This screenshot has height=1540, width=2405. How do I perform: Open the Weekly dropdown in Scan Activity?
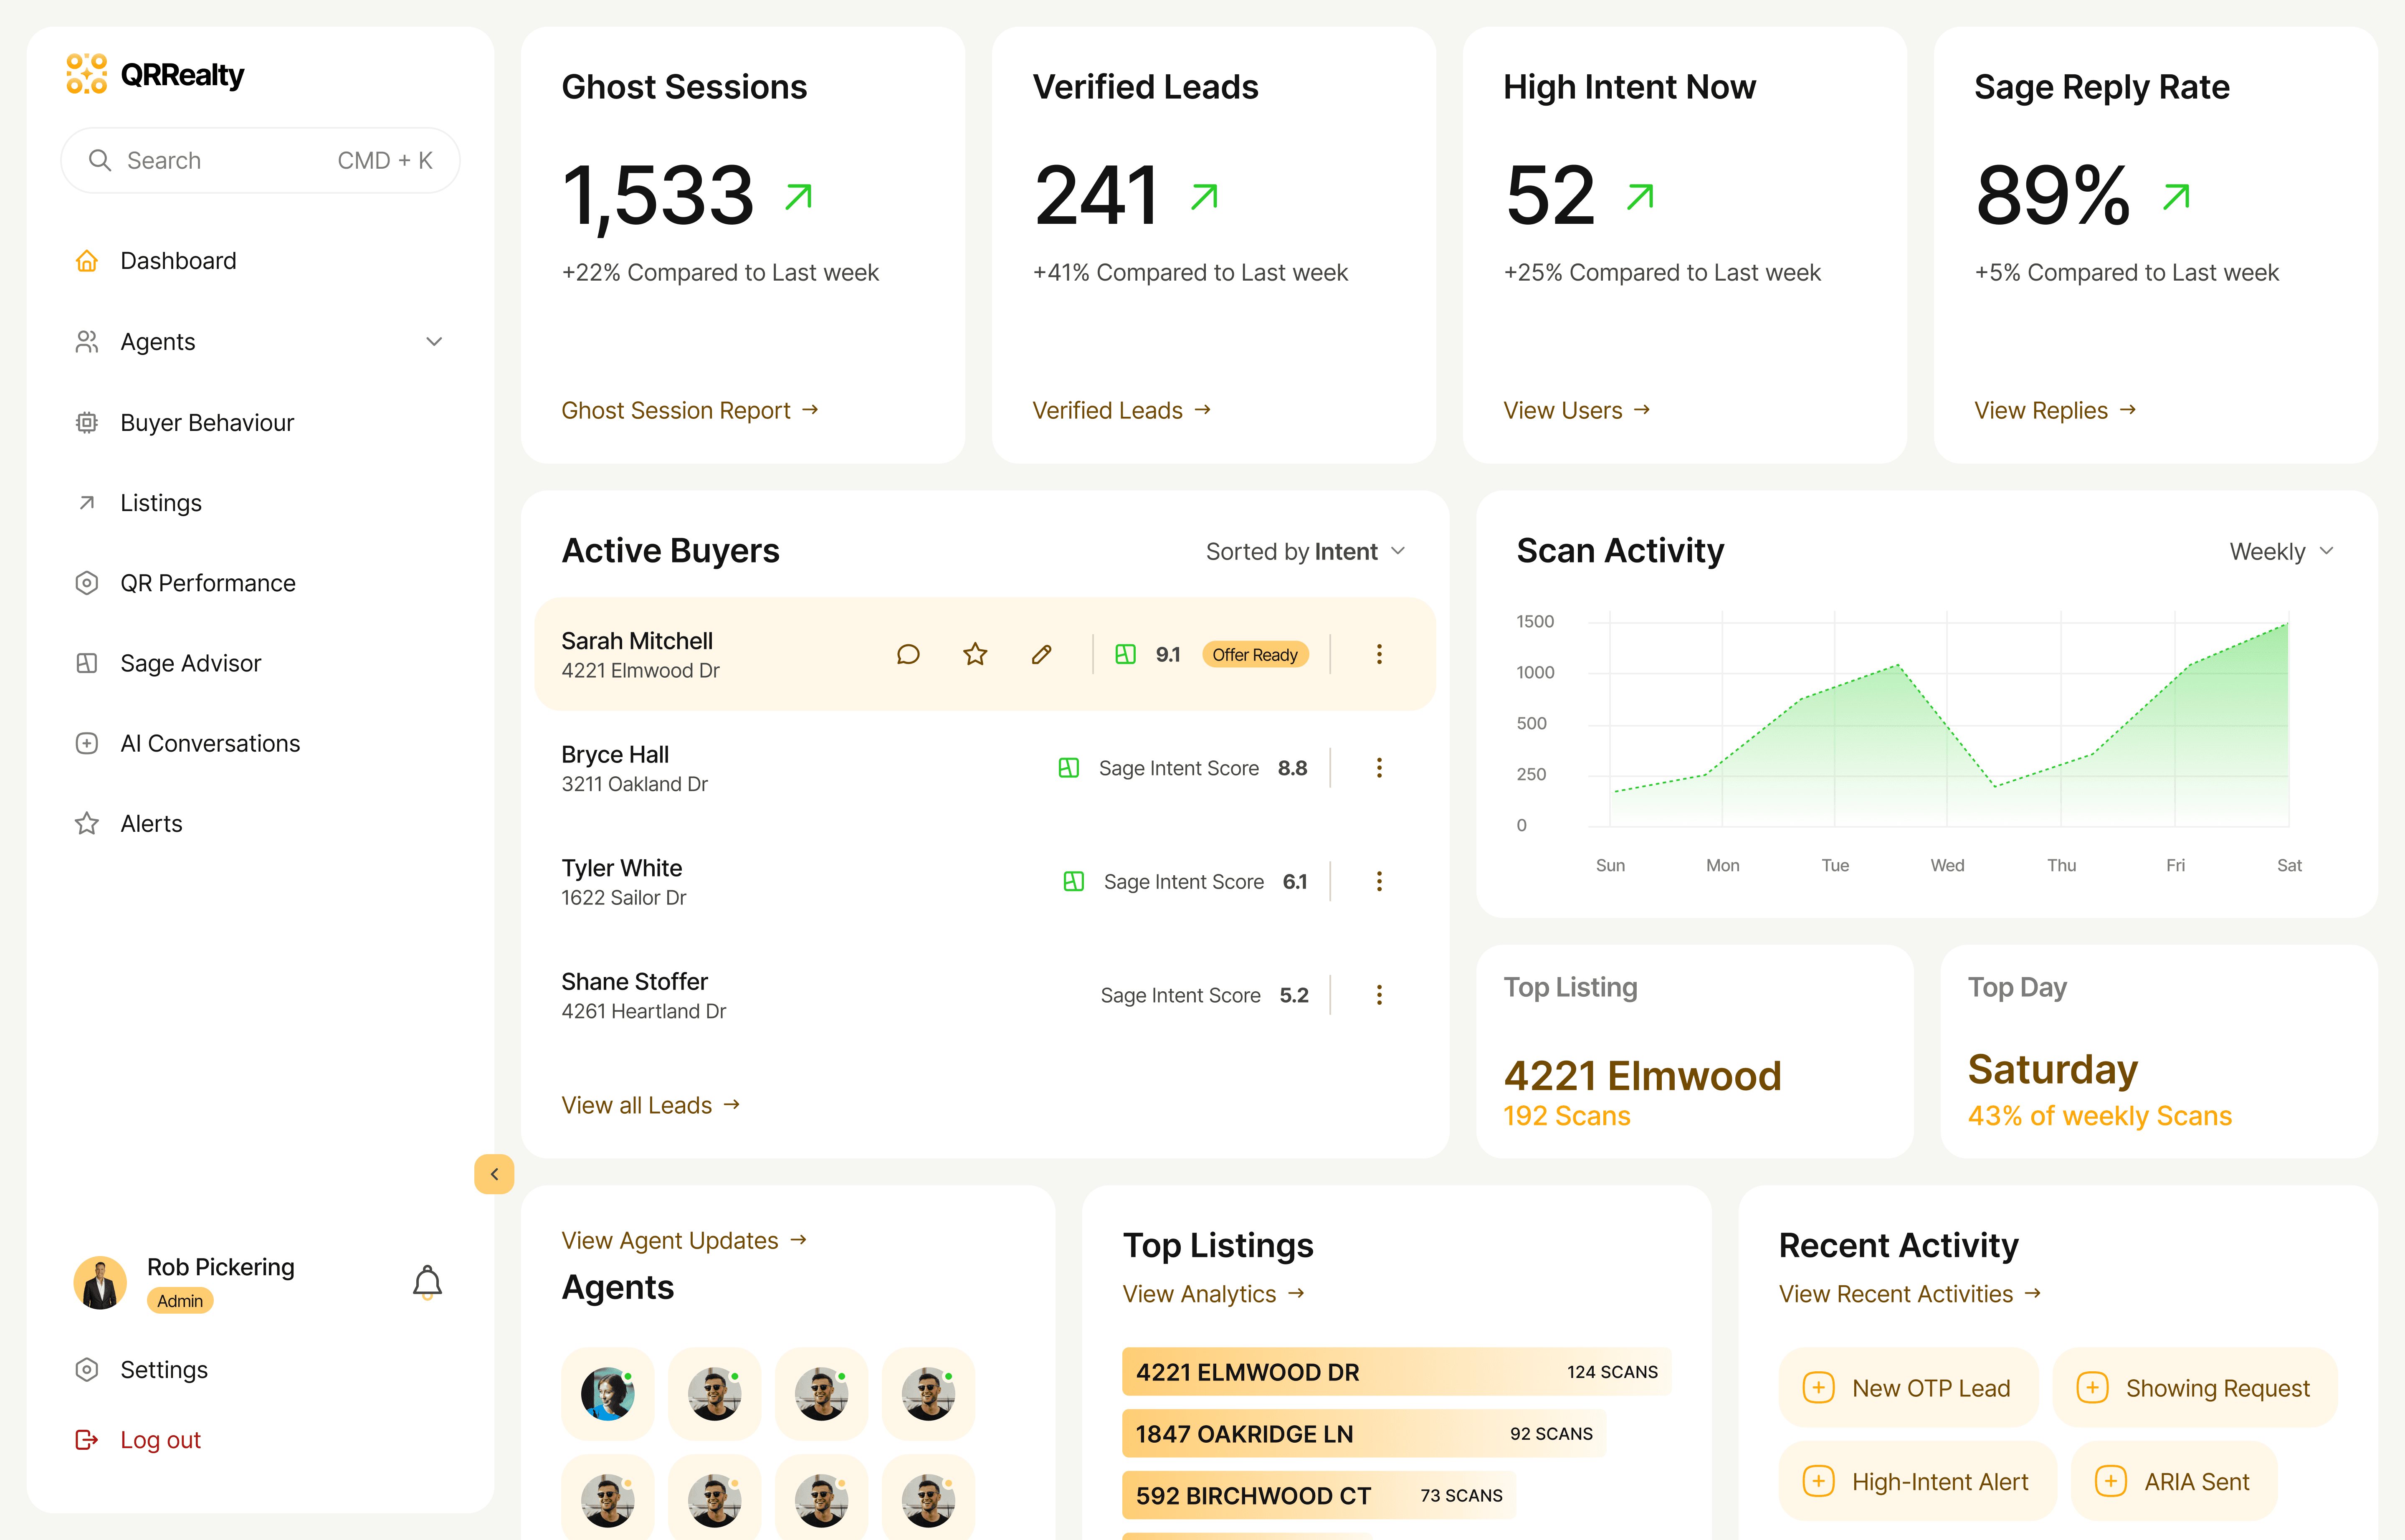coord(2281,551)
